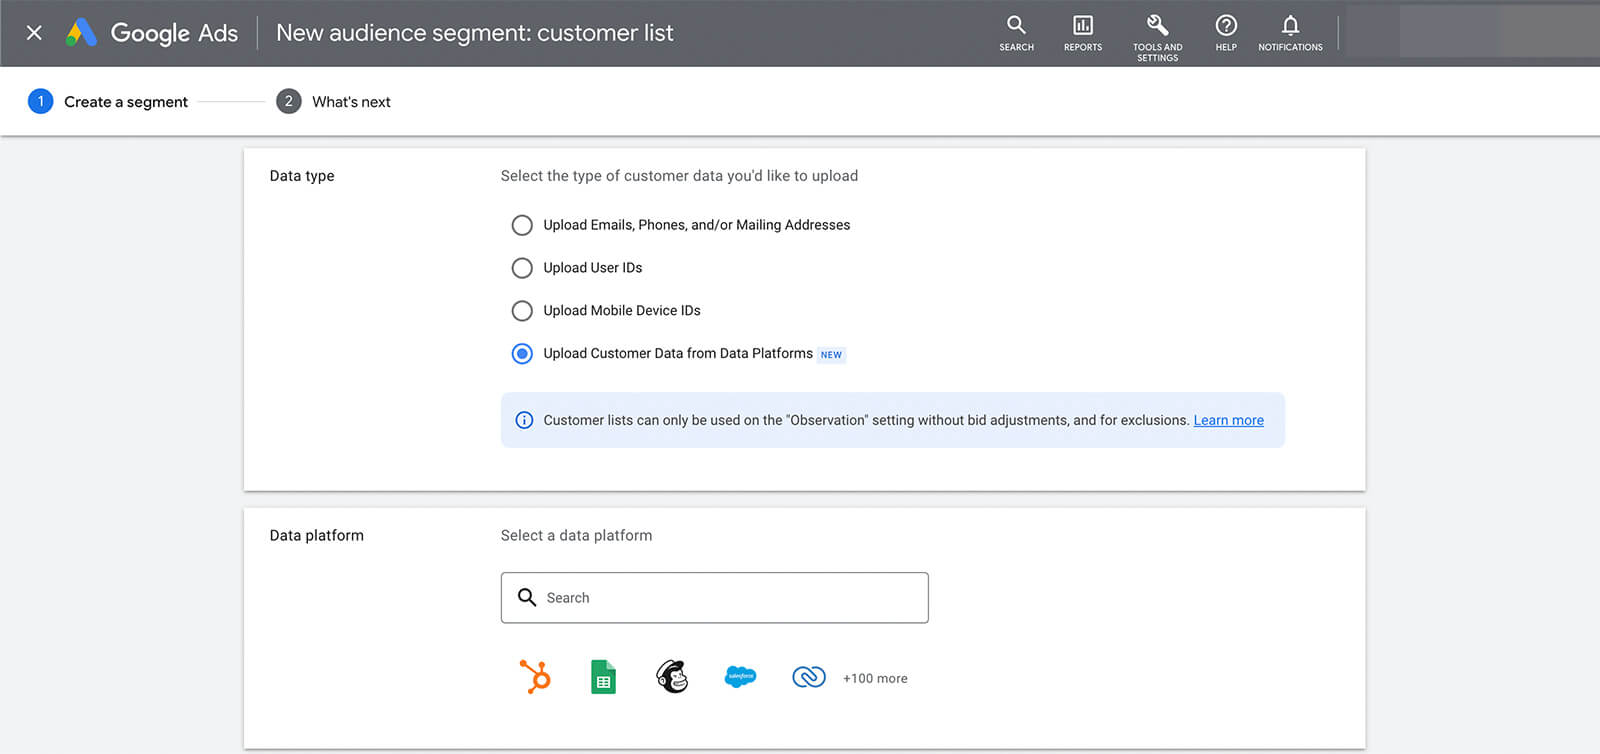Focus the data platform Search field
This screenshot has width=1600, height=754.
714,597
